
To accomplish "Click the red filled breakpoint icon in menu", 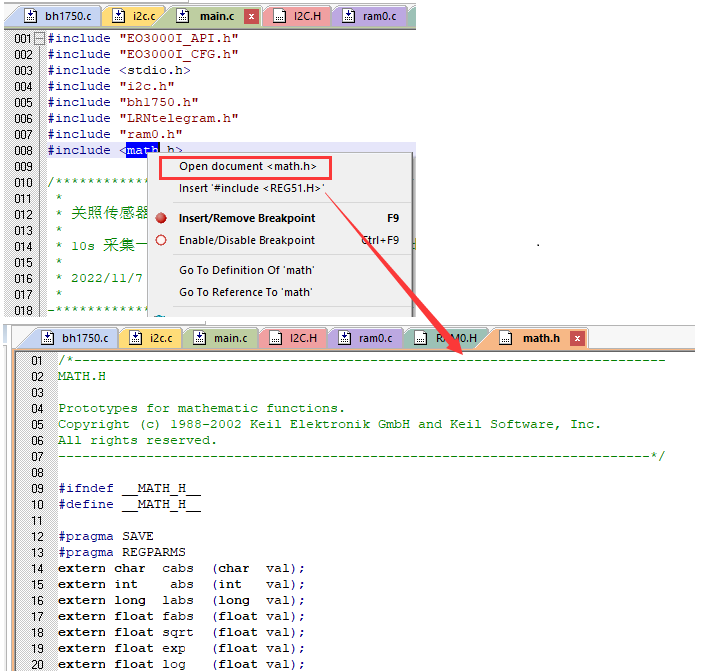I will (x=161, y=218).
